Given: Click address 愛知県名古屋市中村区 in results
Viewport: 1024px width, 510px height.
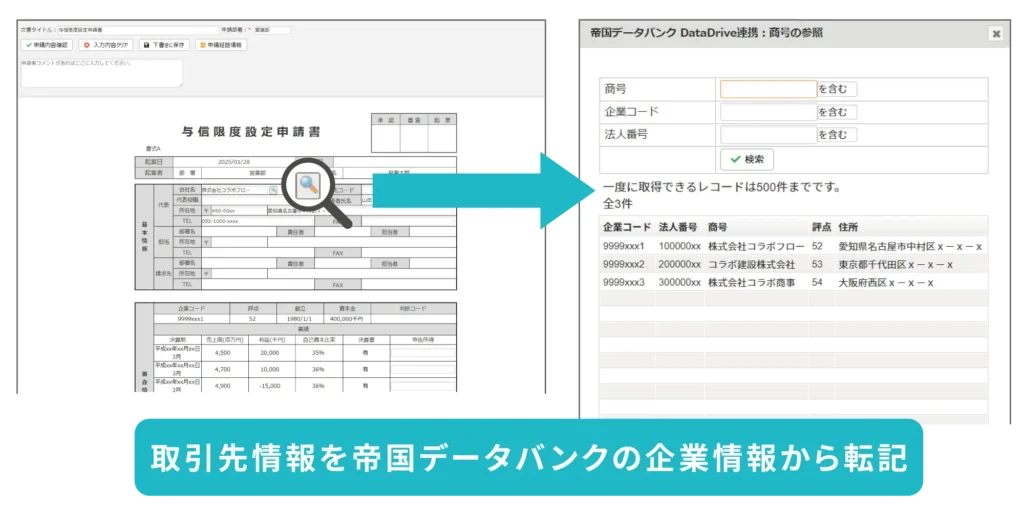Looking at the screenshot, I should click(x=910, y=247).
